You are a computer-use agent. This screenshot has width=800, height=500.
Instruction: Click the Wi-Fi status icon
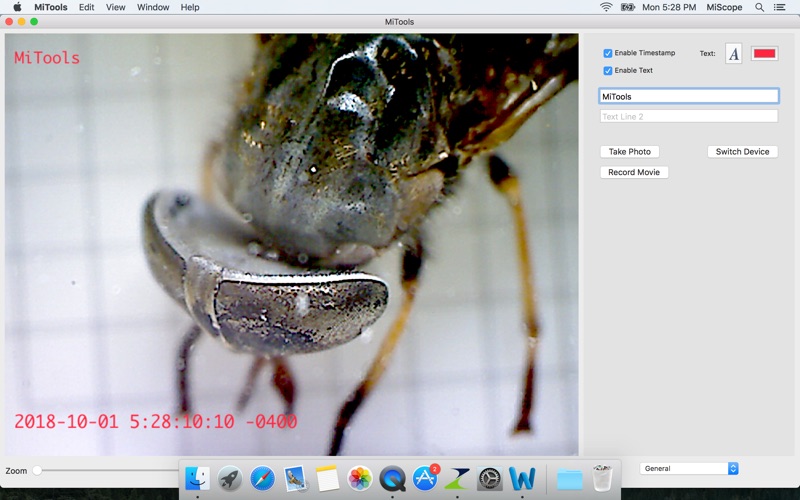606,7
